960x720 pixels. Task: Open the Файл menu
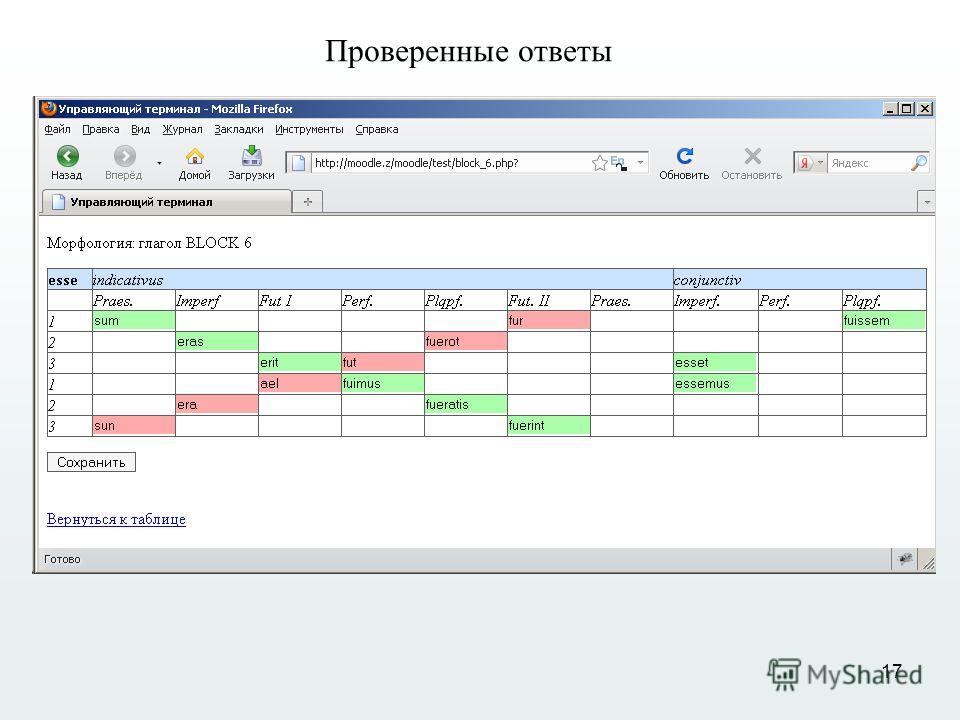57,129
